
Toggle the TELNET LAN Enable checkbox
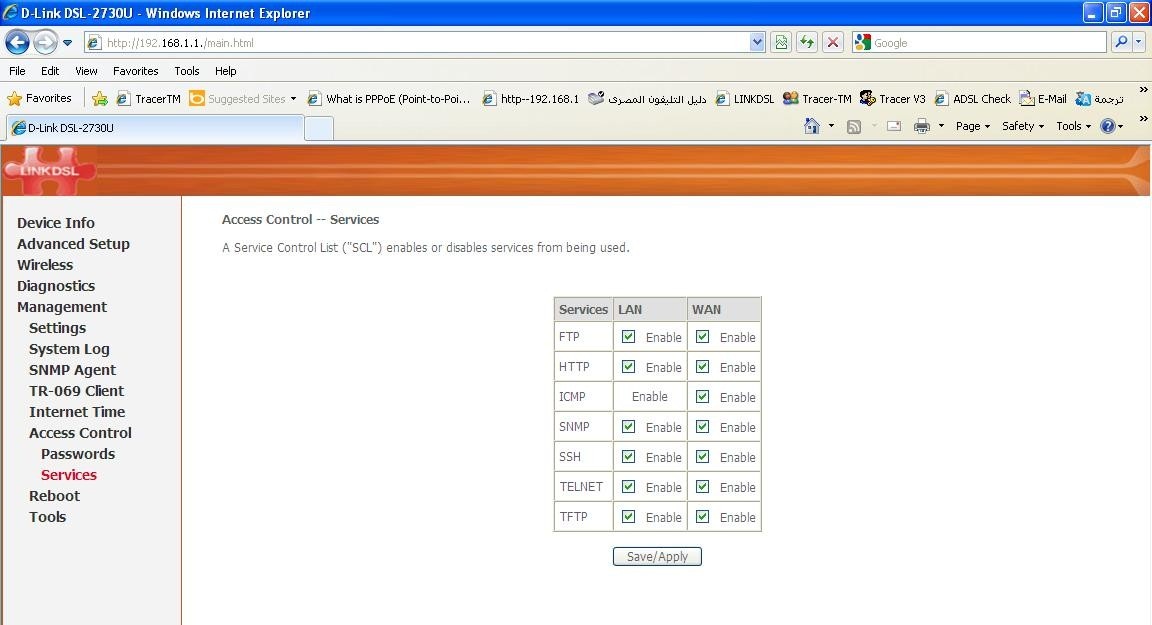point(628,487)
